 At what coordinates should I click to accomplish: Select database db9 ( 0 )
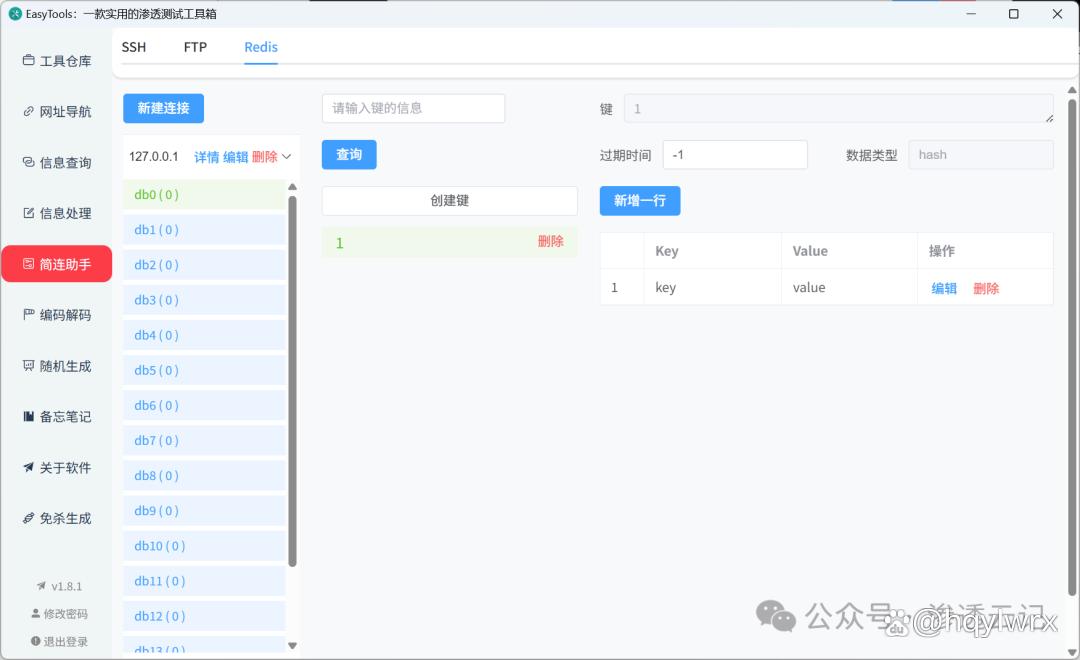[x=204, y=511]
